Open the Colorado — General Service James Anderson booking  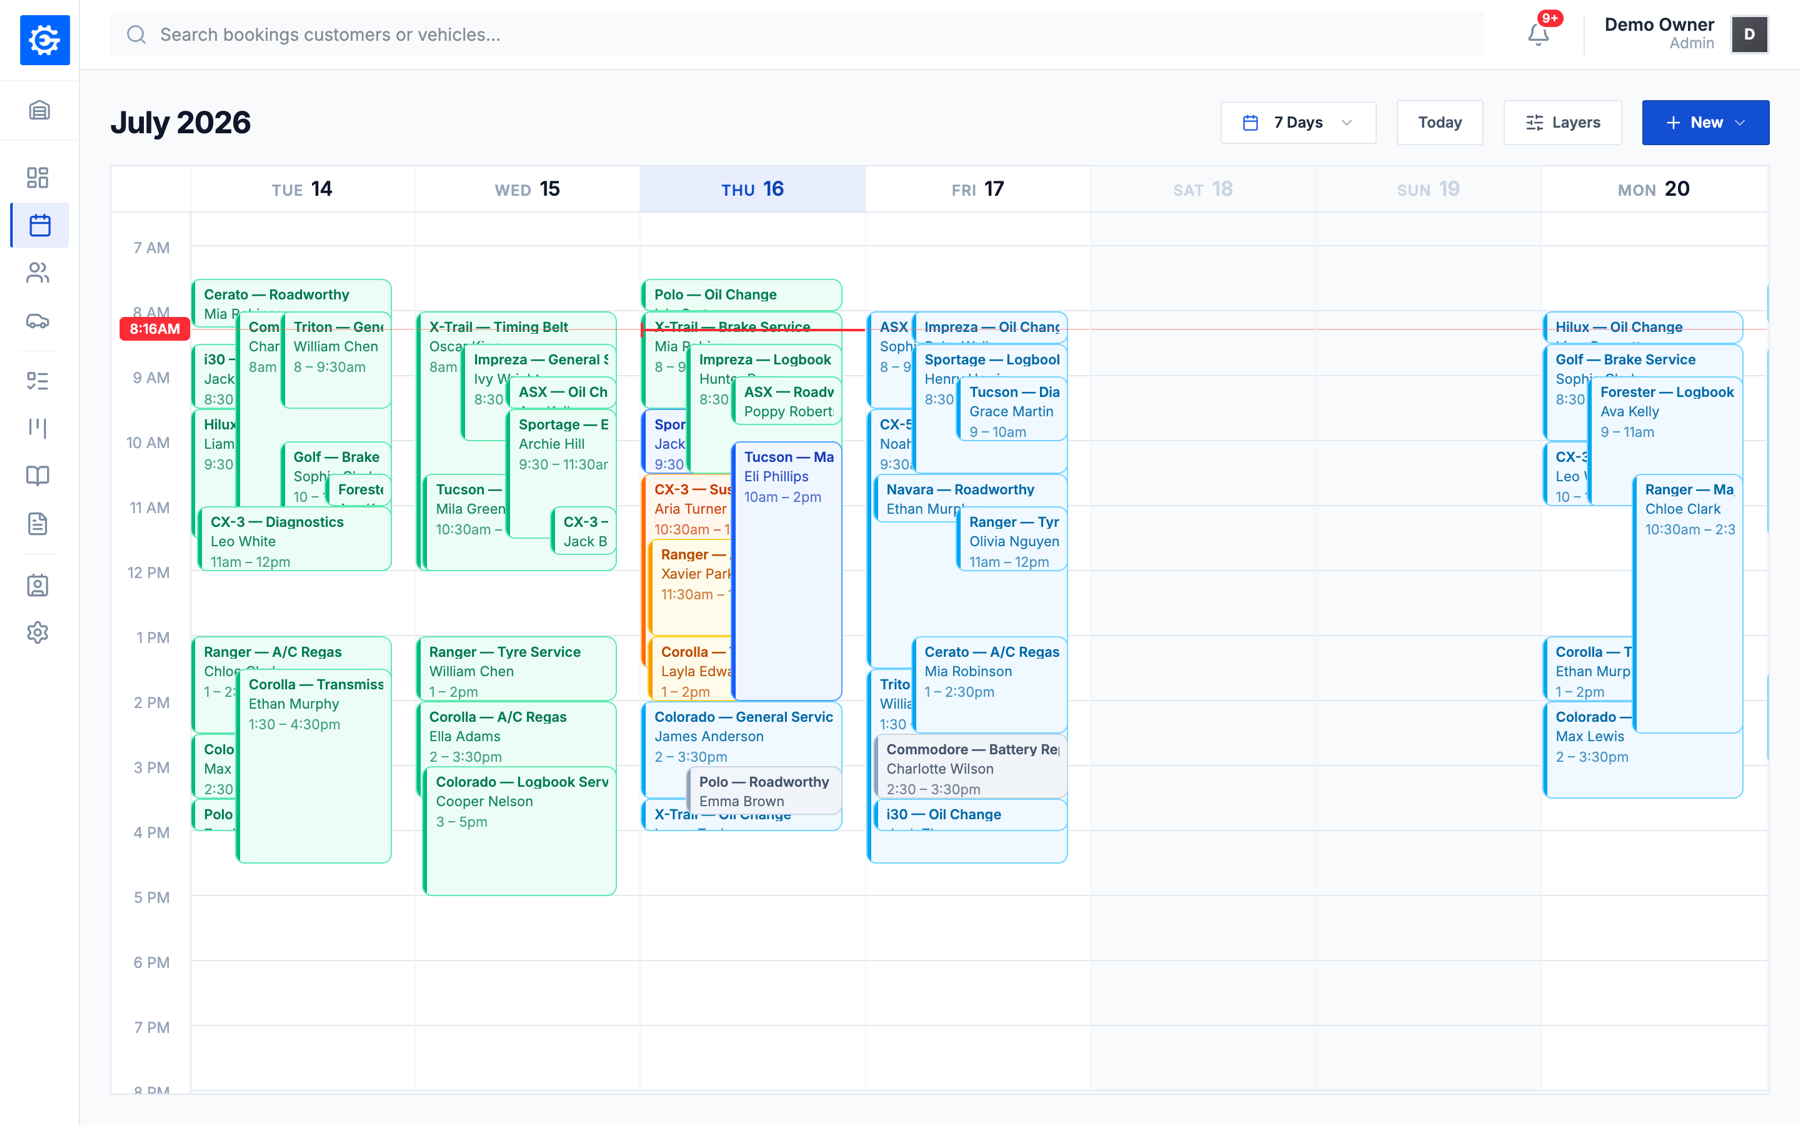click(x=741, y=734)
